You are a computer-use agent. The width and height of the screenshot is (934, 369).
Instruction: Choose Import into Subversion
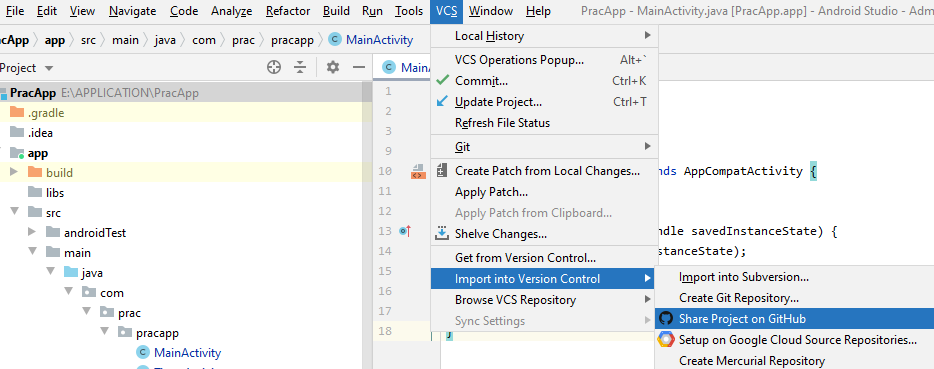795,277
